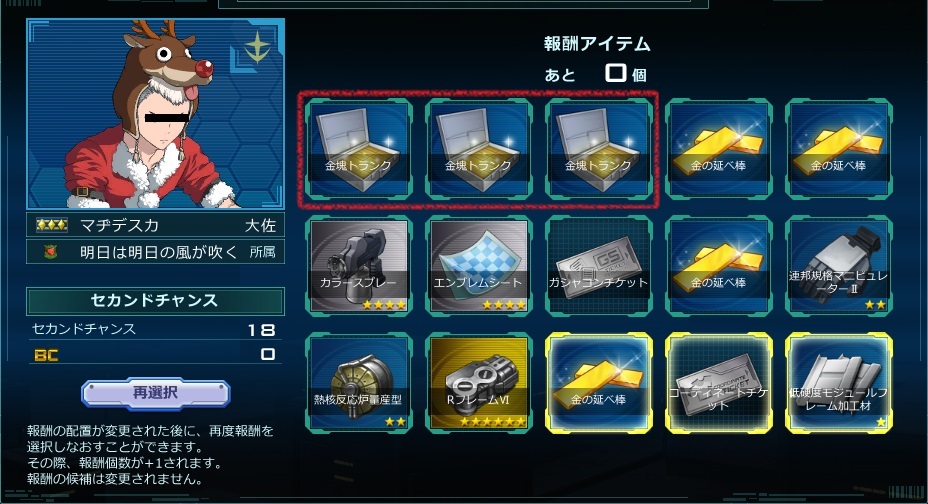Click the 金の延べ棒 next to ガシャコンチケット

click(x=719, y=266)
